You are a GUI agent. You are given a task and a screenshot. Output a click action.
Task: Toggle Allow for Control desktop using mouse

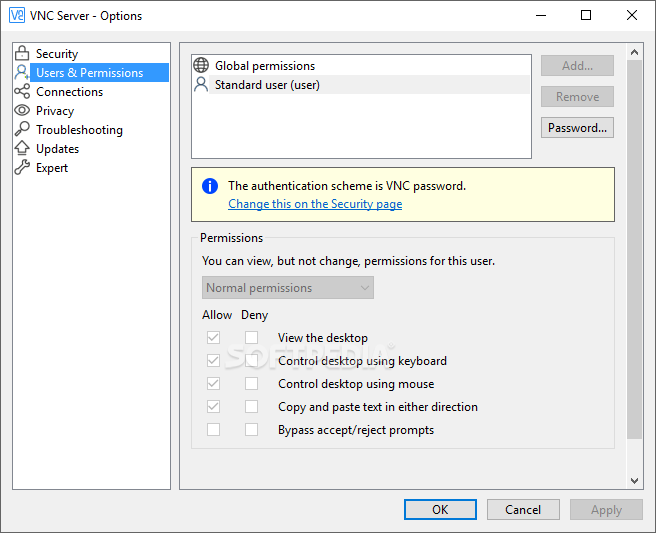(213, 383)
